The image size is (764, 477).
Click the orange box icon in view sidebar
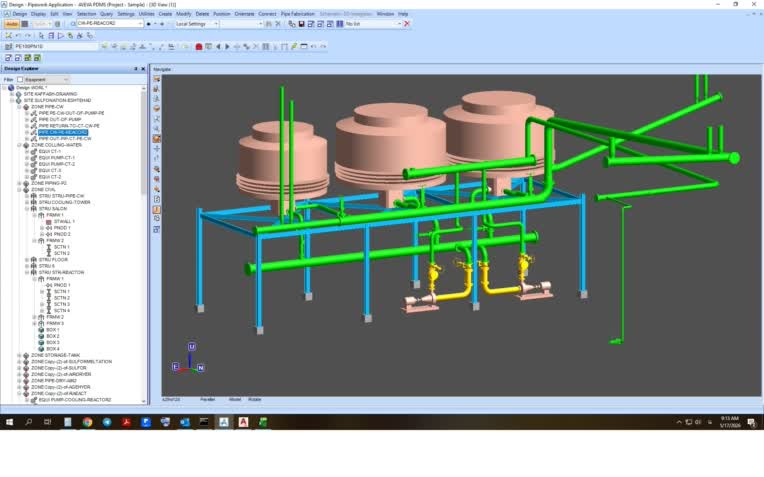(156, 109)
